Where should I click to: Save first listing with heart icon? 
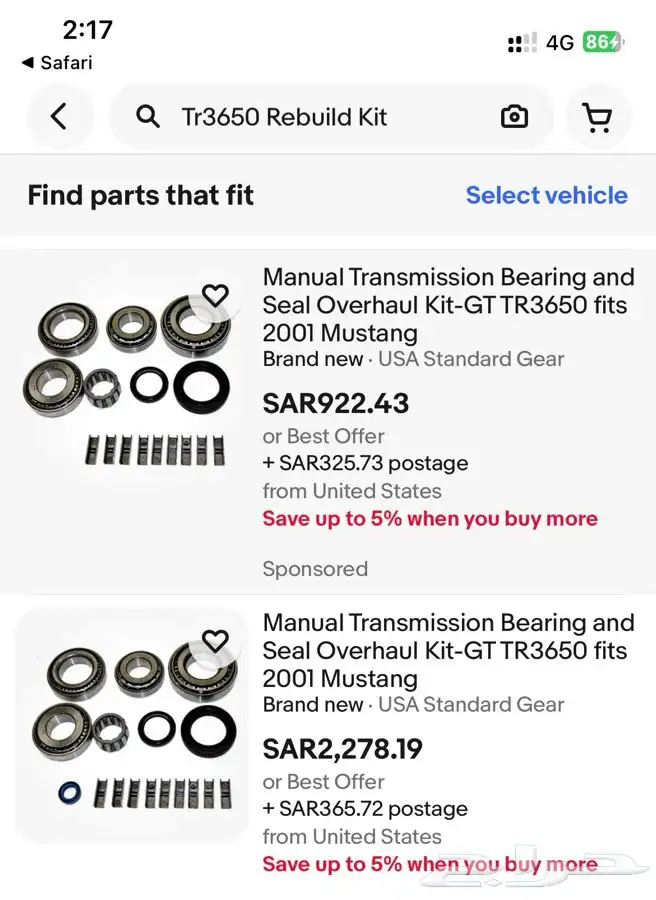tap(215, 296)
